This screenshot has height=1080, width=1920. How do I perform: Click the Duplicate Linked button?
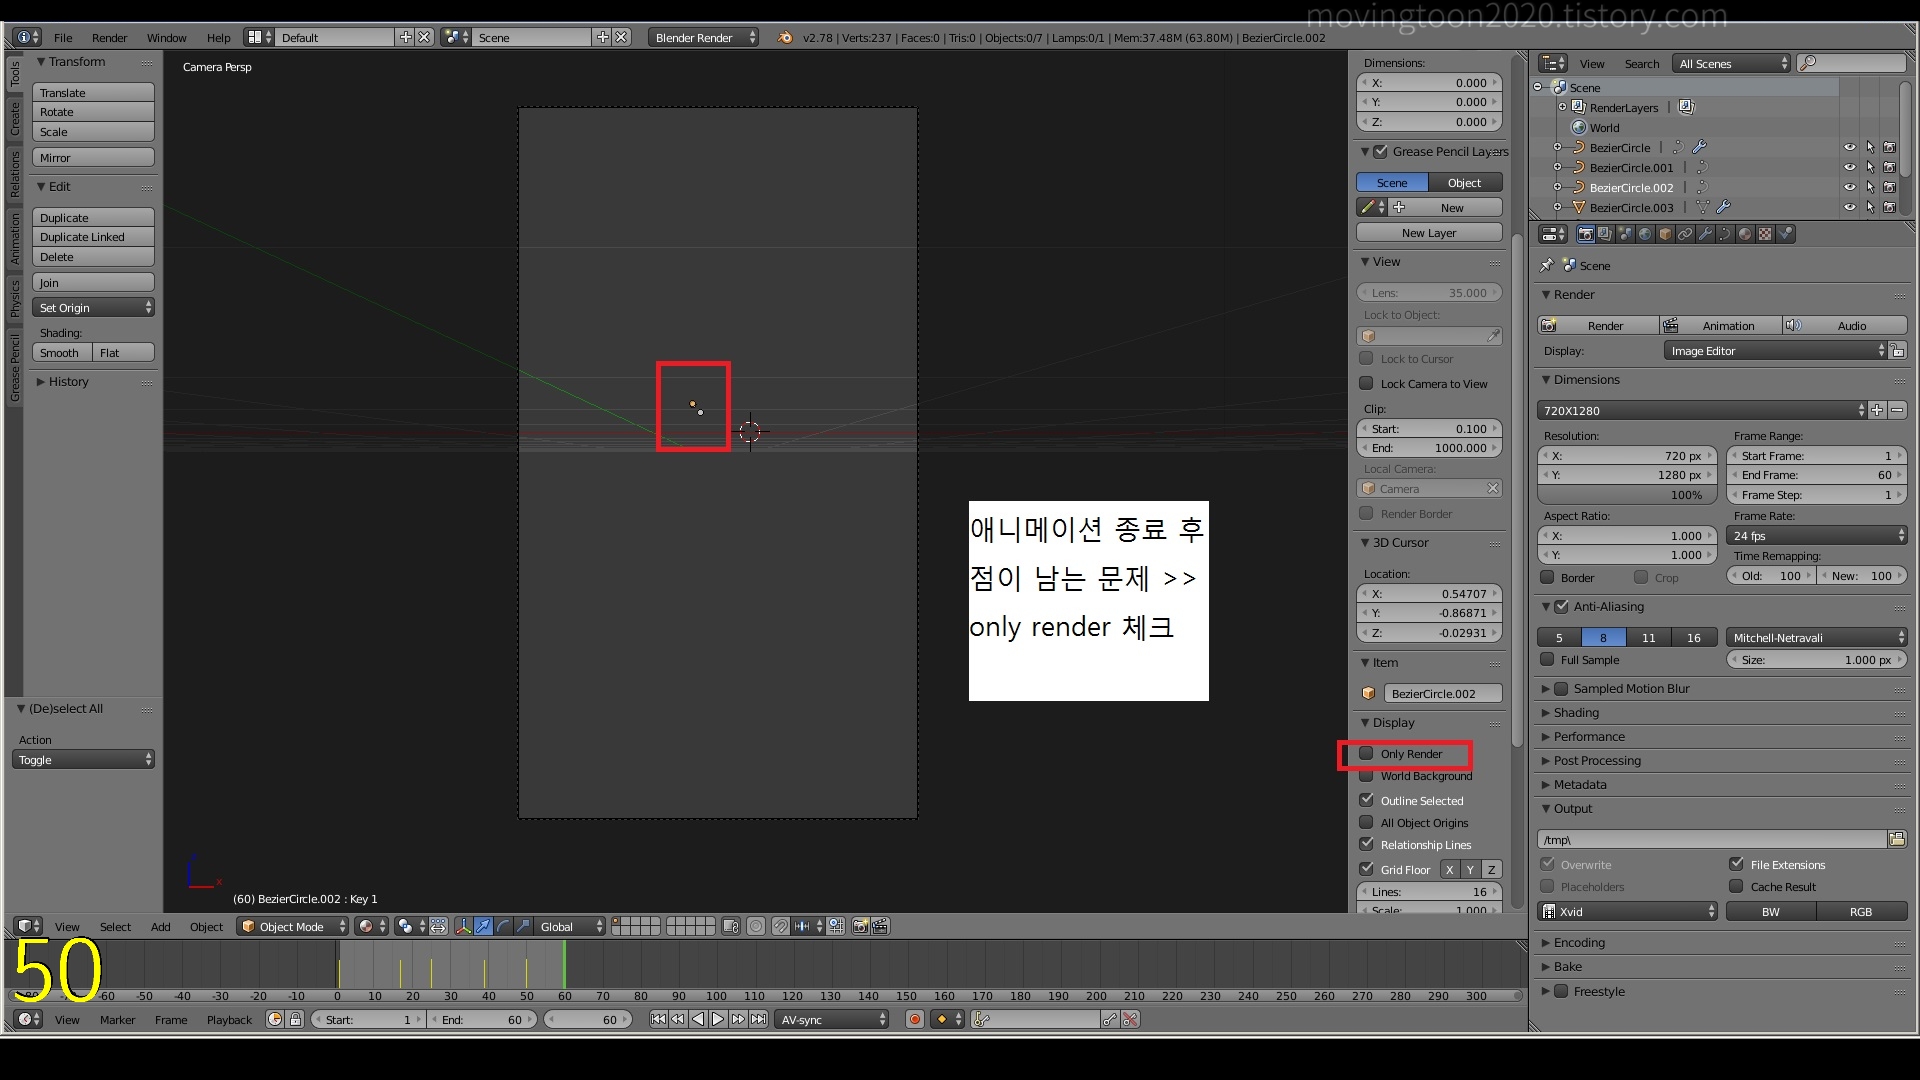pos(93,238)
